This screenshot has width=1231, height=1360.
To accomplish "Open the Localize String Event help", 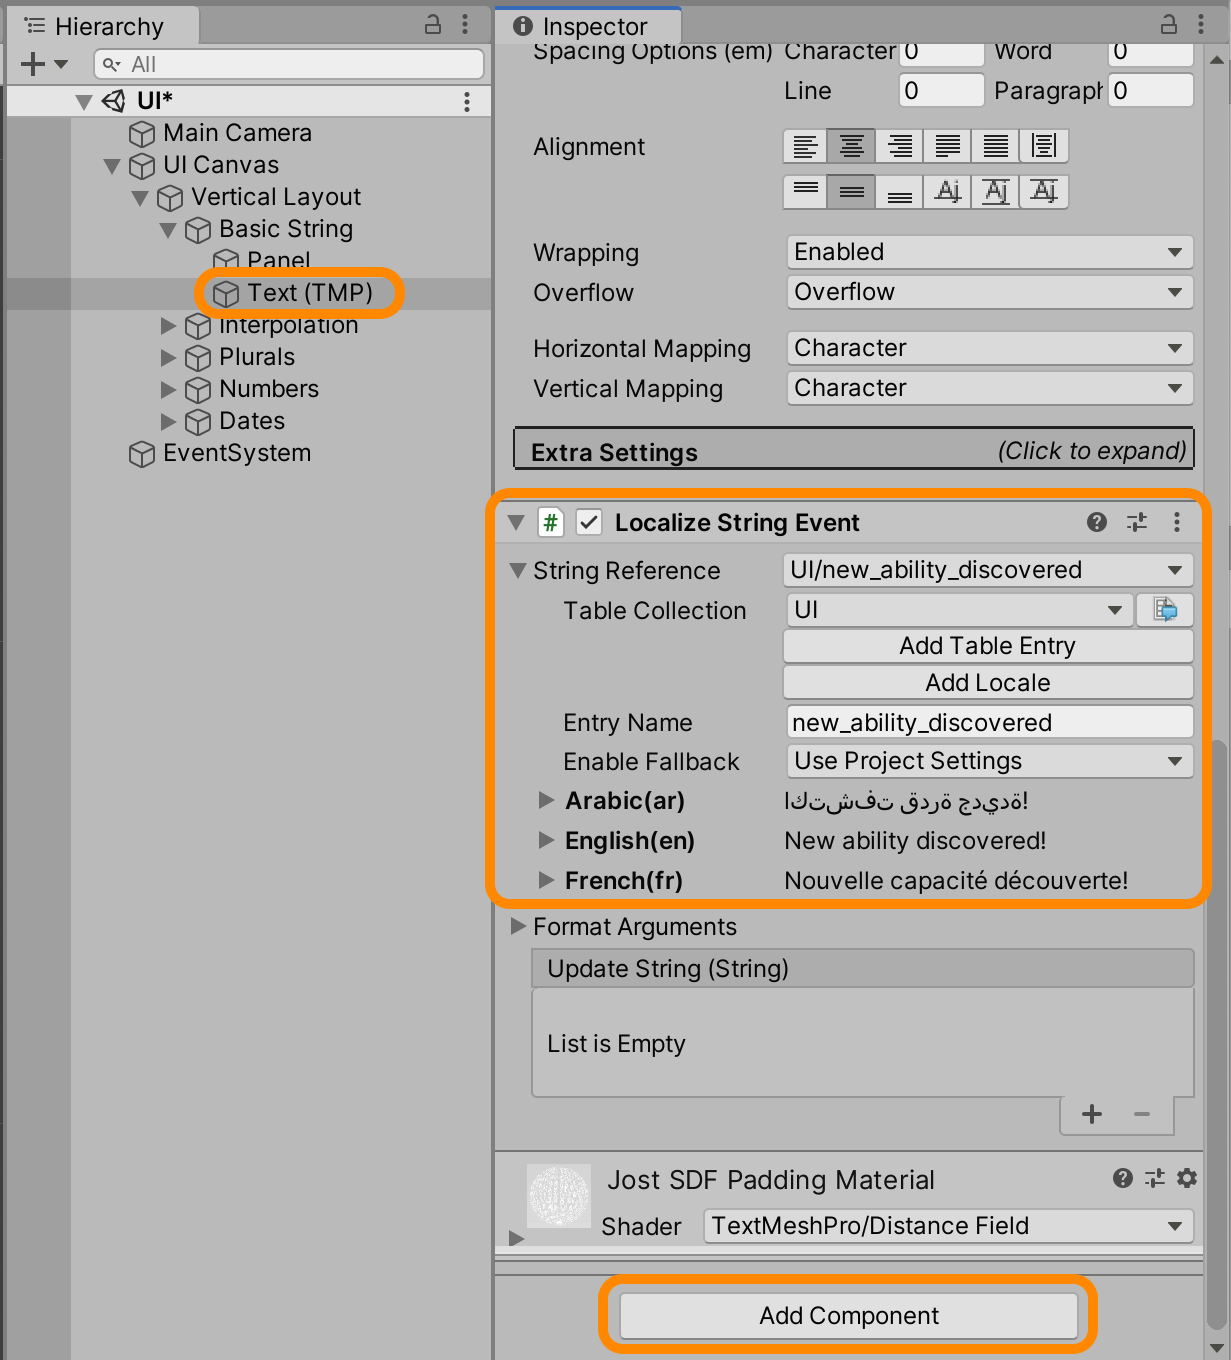I will point(1096,522).
